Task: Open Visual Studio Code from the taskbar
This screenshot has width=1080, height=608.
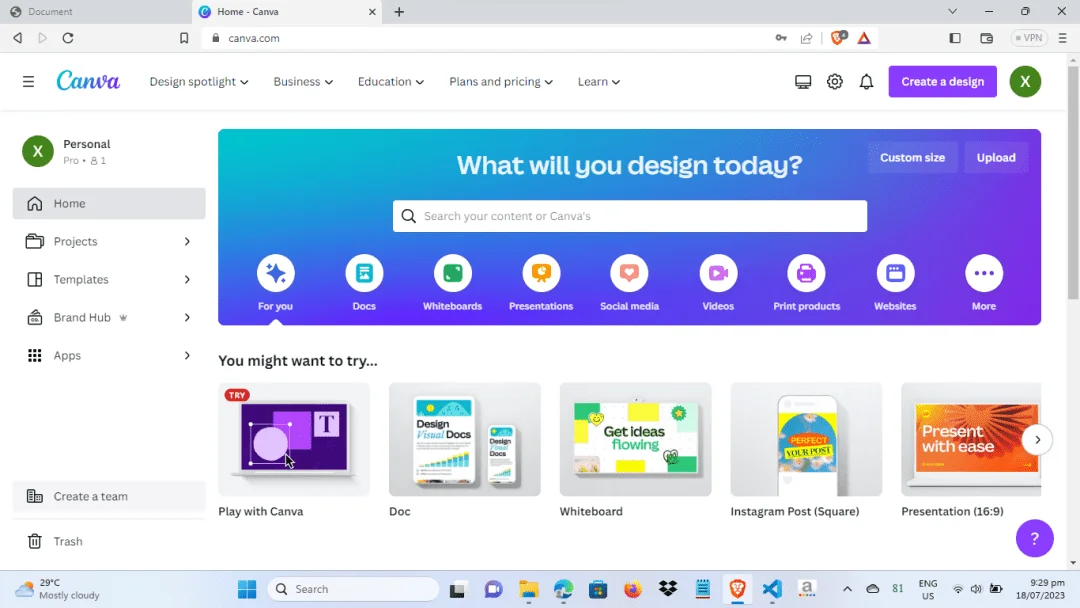Action: [x=772, y=589]
